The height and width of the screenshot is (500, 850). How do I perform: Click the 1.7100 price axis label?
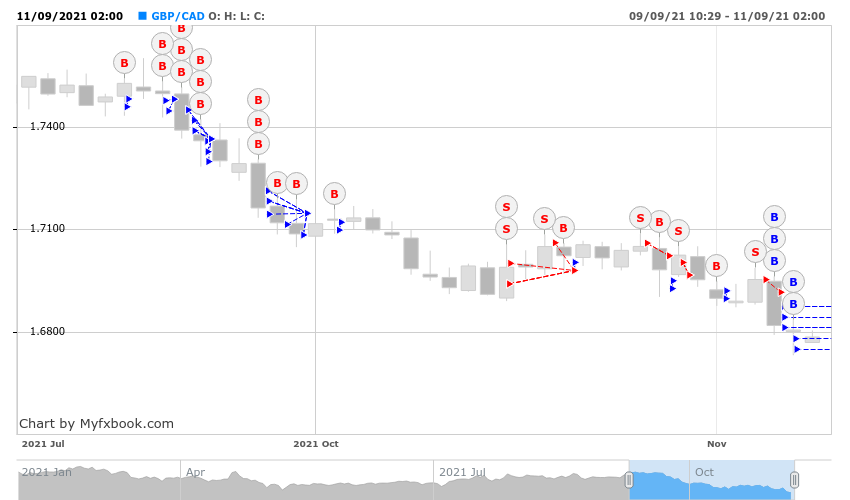(x=47, y=228)
